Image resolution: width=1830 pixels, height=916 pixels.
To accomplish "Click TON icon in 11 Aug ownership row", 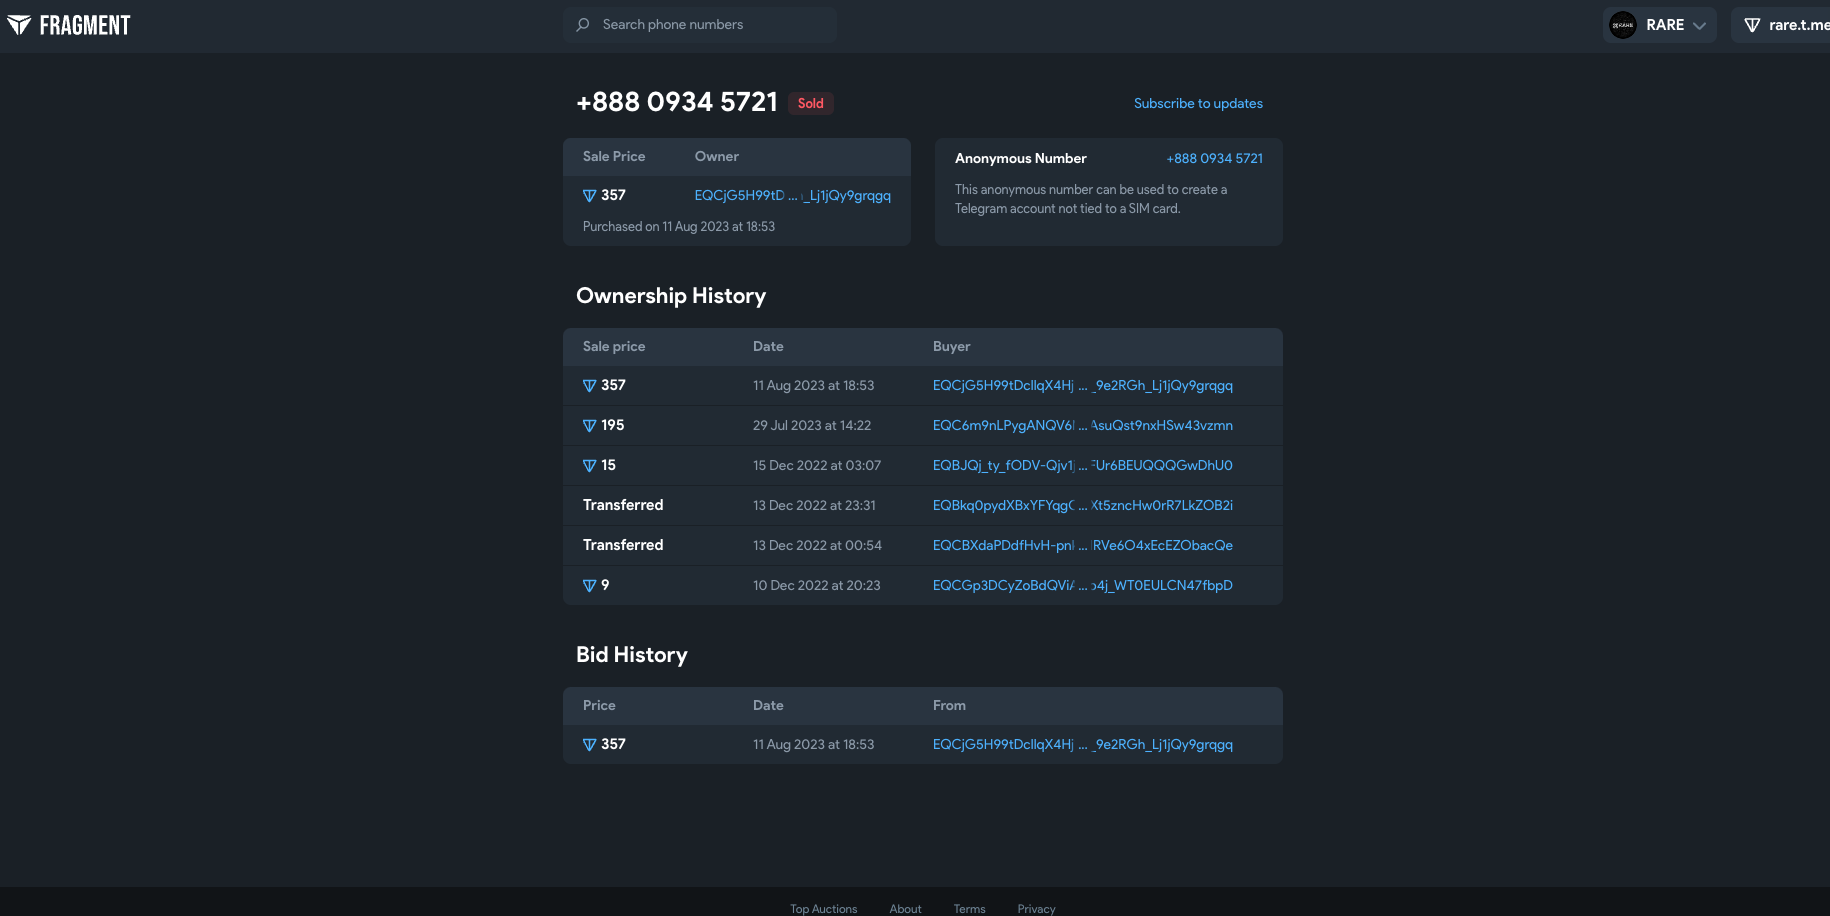I will (x=589, y=386).
